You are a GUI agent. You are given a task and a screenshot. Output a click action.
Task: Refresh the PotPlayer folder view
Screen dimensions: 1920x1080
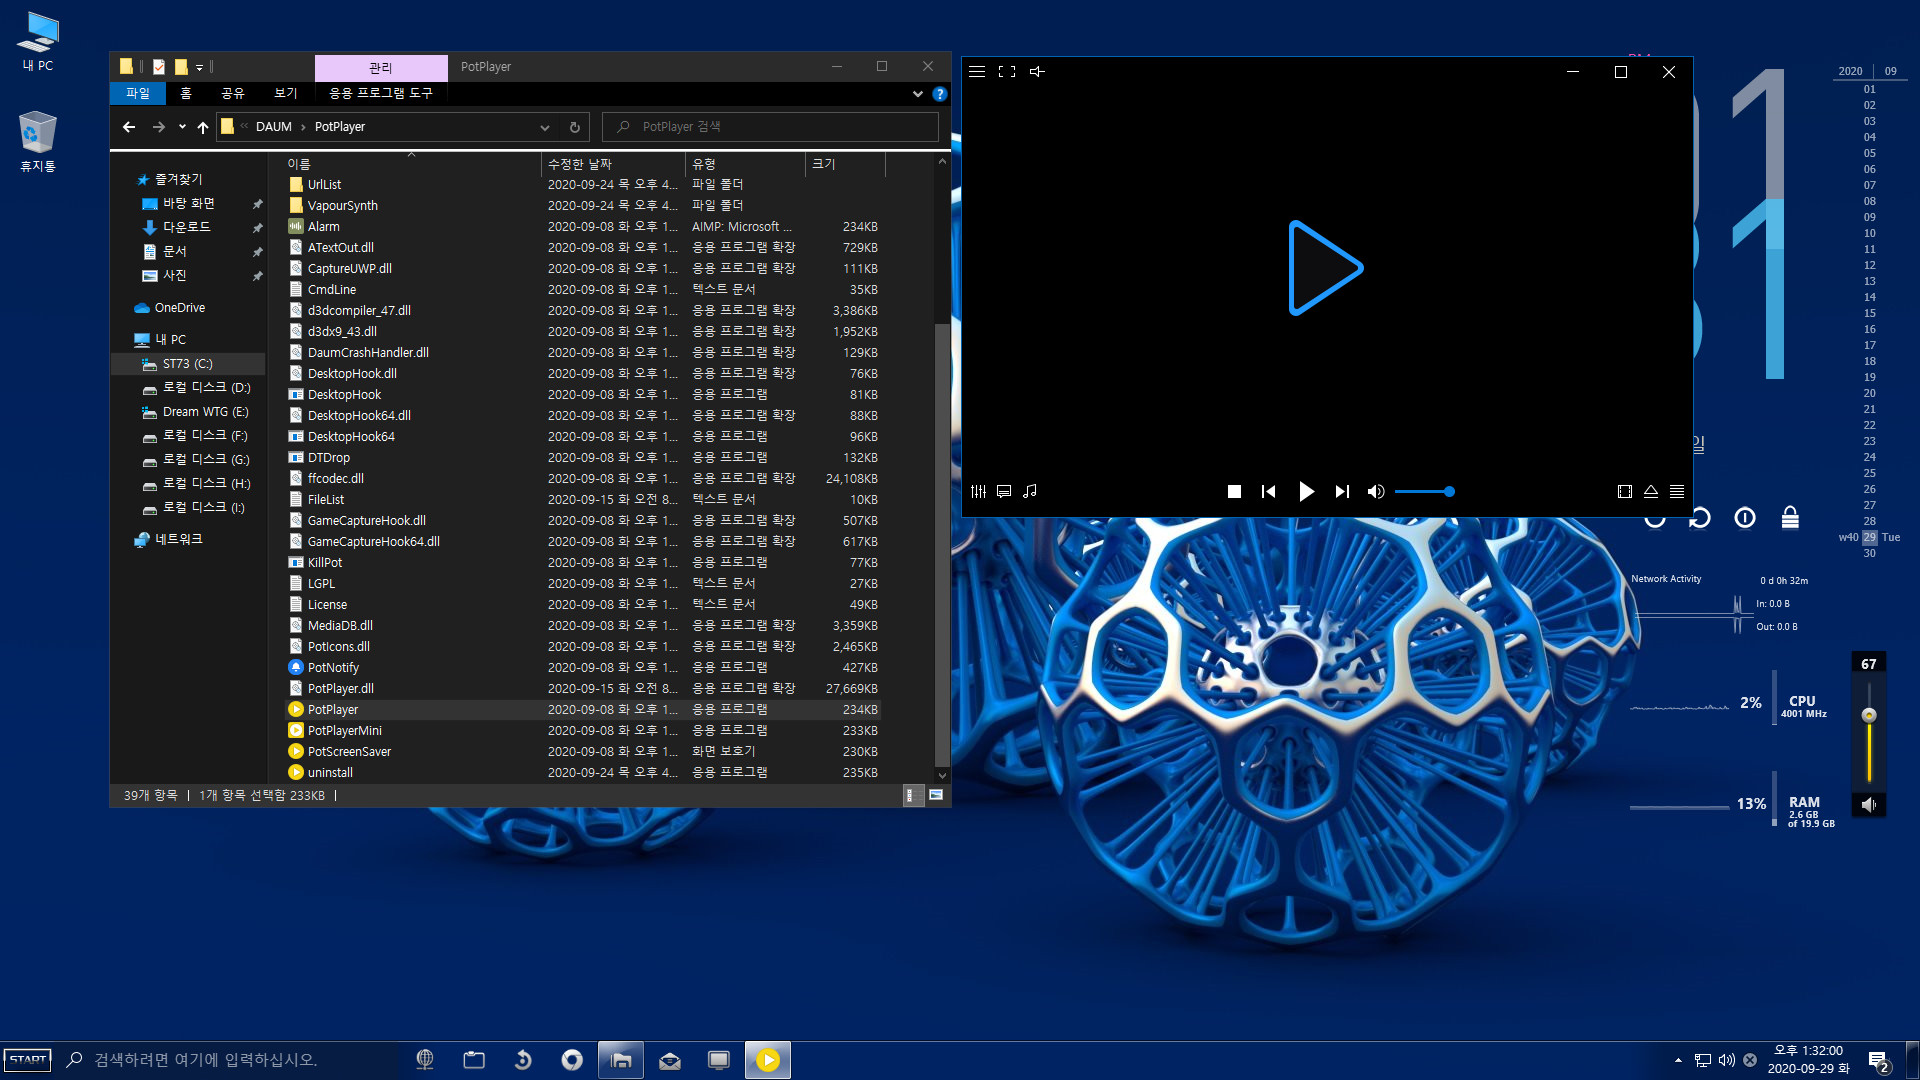[575, 127]
